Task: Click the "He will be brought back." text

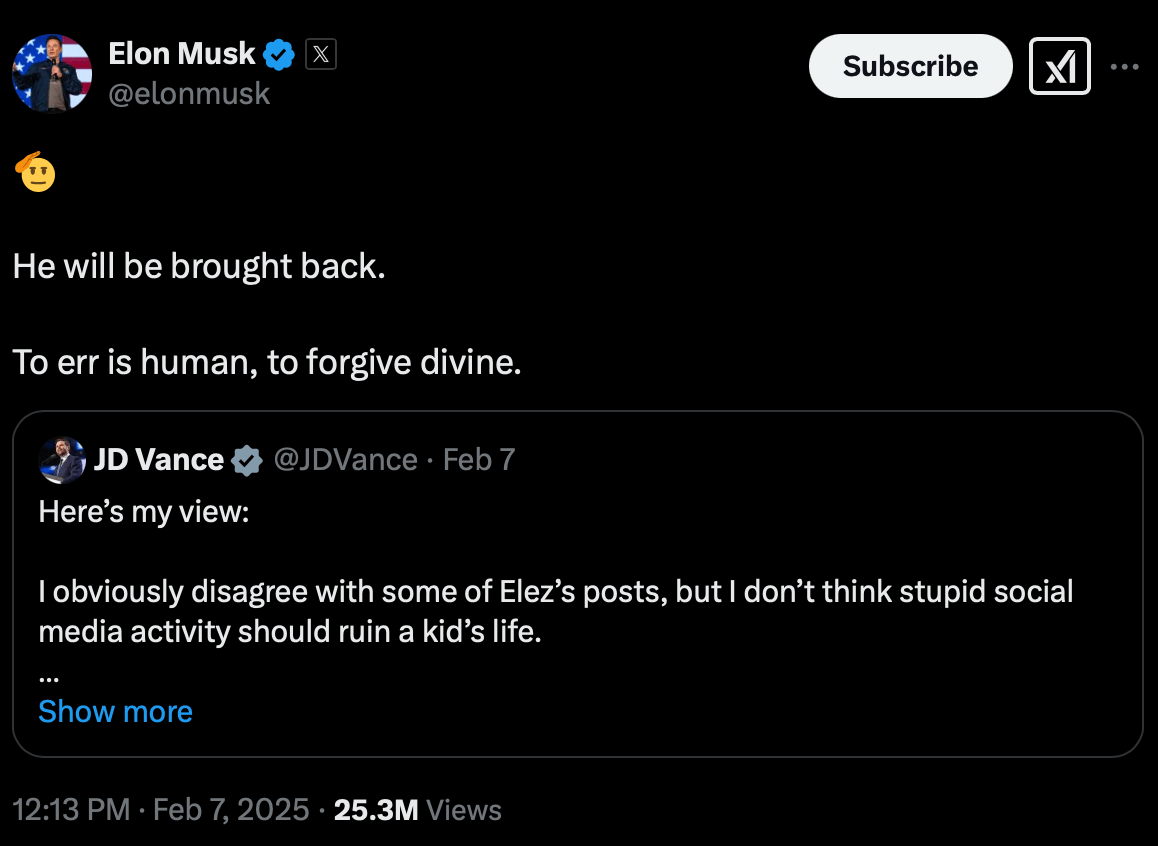Action: (x=199, y=267)
